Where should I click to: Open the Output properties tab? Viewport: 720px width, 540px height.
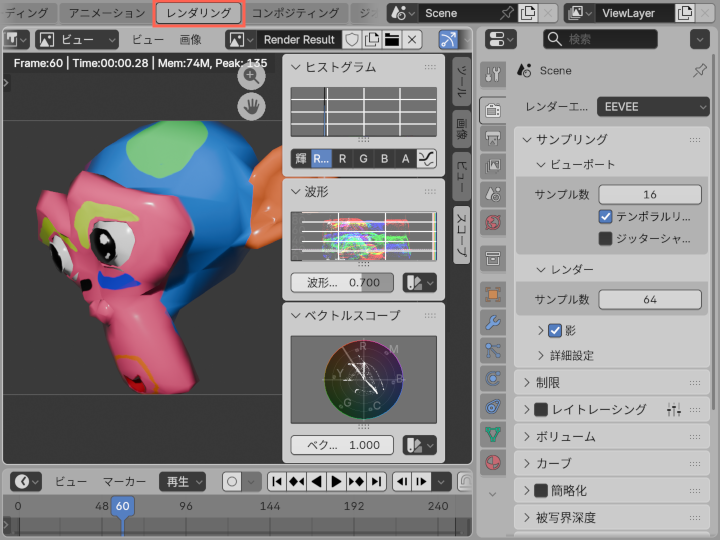[493, 138]
